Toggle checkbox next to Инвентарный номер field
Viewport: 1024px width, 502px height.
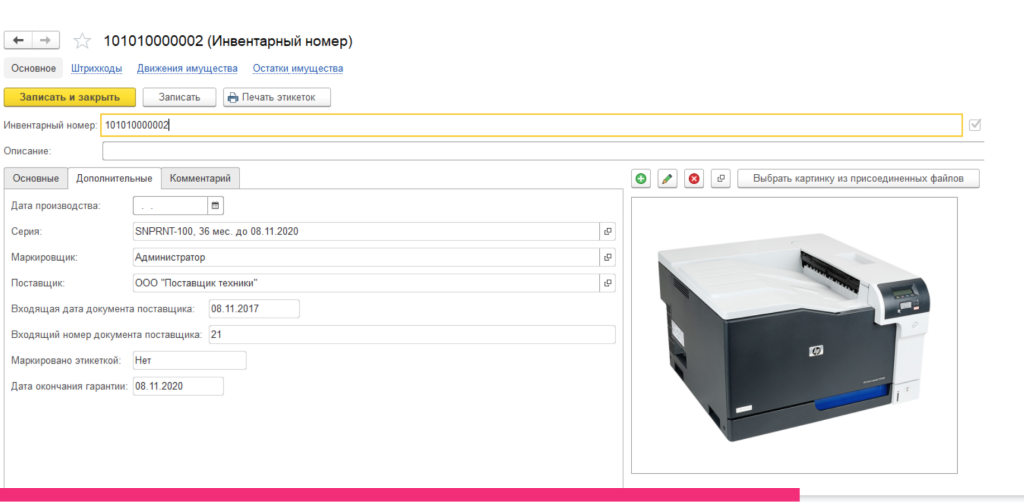pyautogui.click(x=975, y=125)
